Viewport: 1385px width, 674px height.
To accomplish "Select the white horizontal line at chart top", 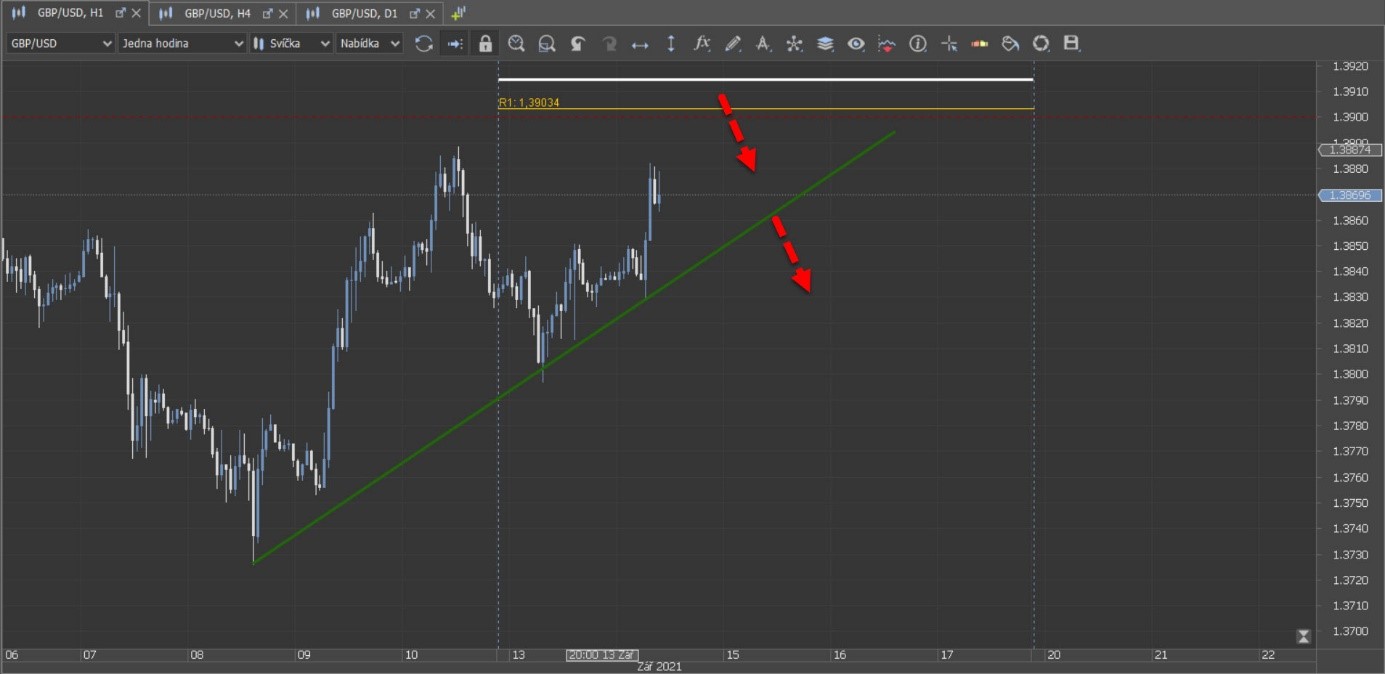I will tap(765, 79).
